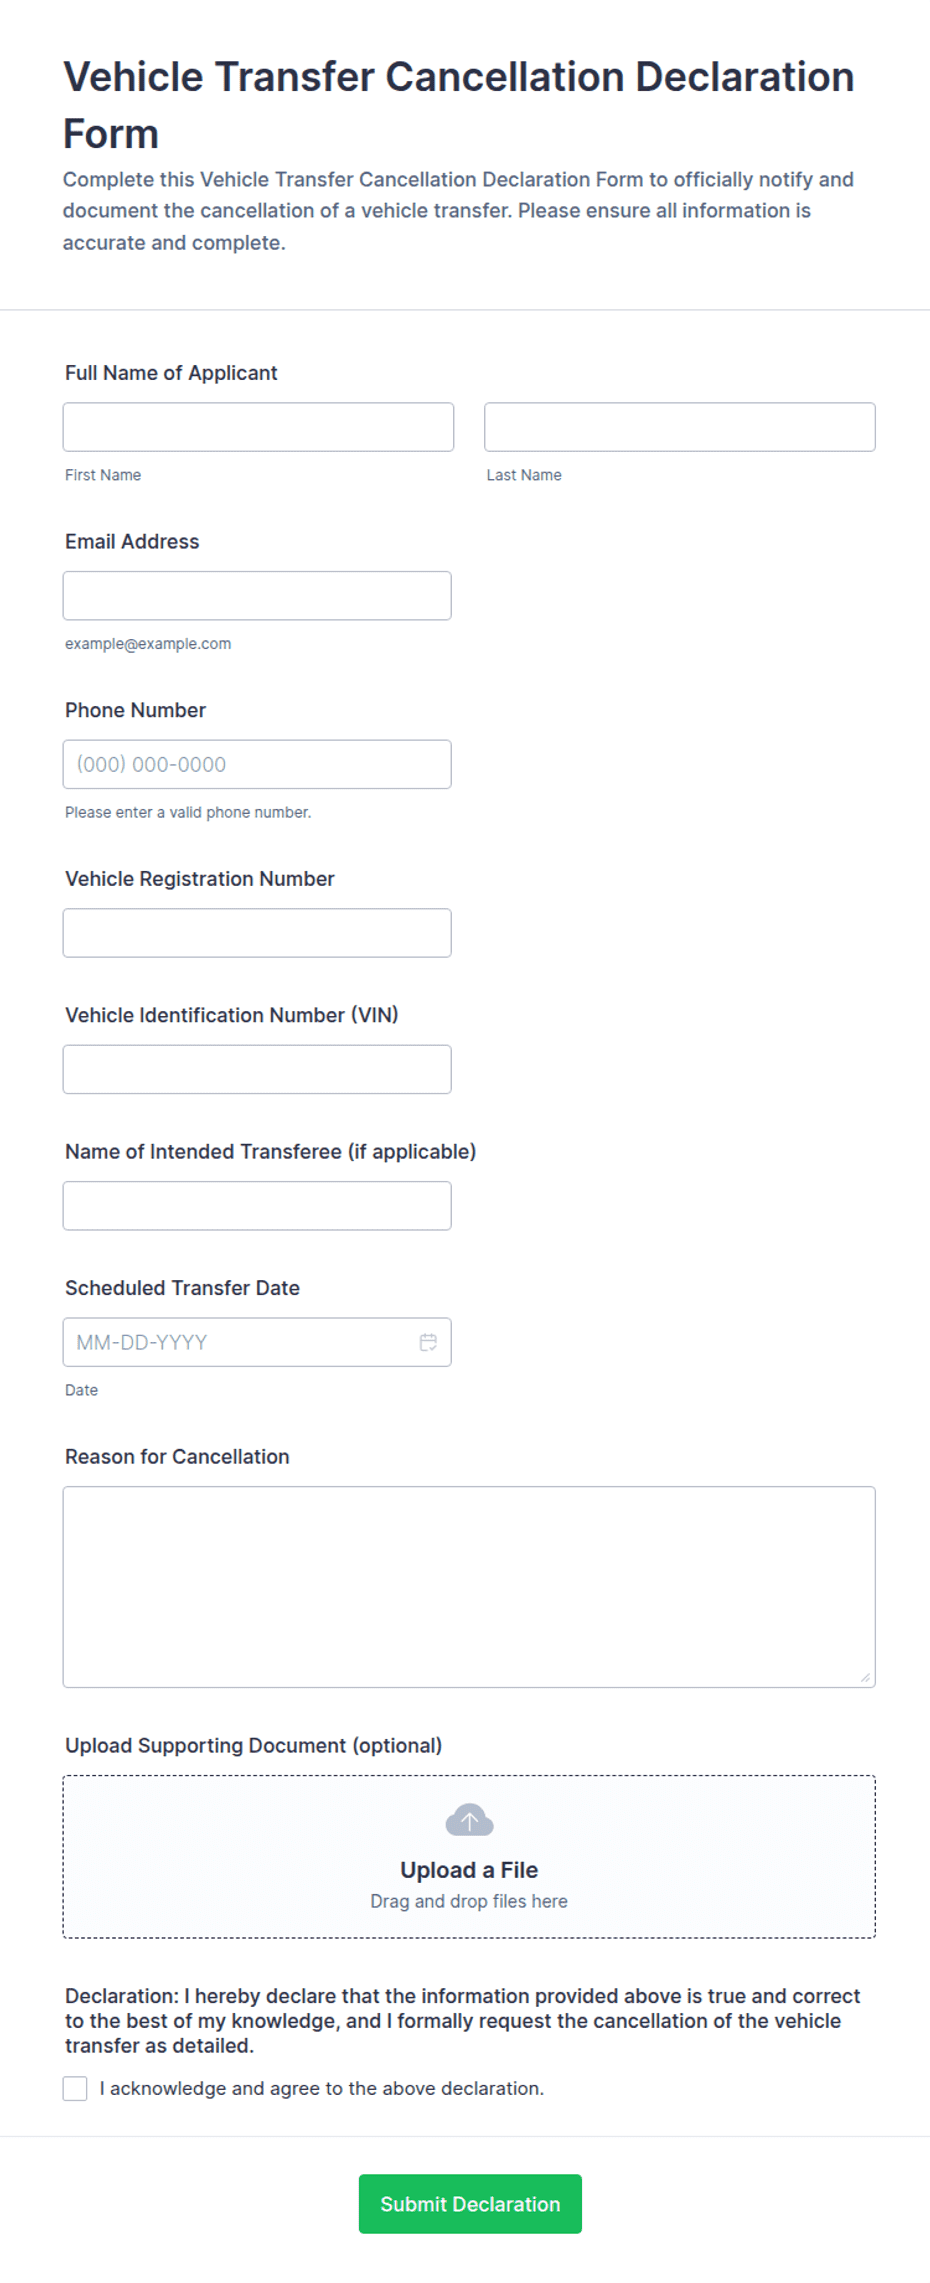Image resolution: width=930 pixels, height=2283 pixels.
Task: Click the Vehicle Transfer Cancellation Declaration heading
Action: pos(458,105)
